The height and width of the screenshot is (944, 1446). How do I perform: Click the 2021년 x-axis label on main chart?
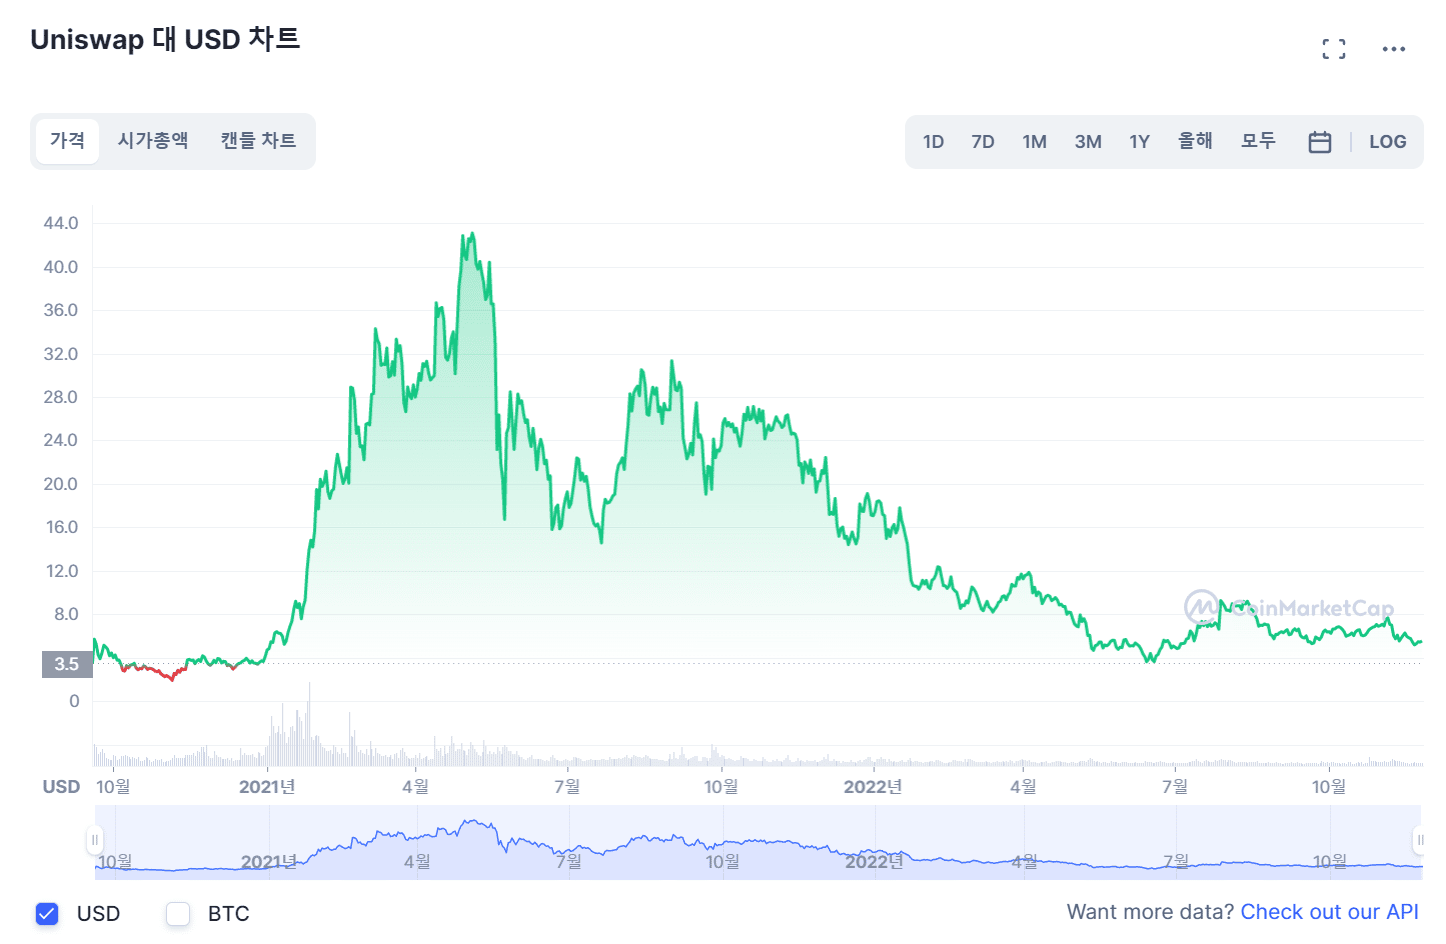coord(267,787)
